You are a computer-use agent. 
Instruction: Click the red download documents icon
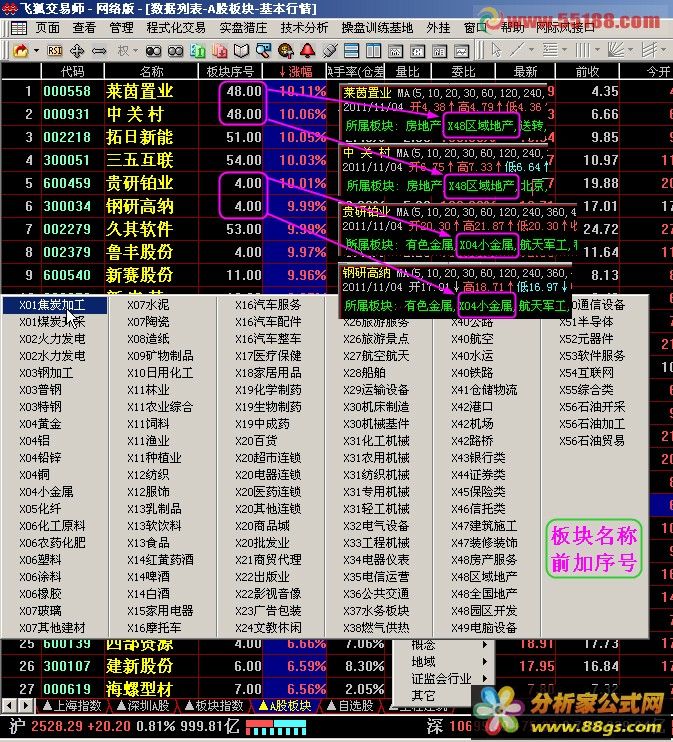coord(220,50)
